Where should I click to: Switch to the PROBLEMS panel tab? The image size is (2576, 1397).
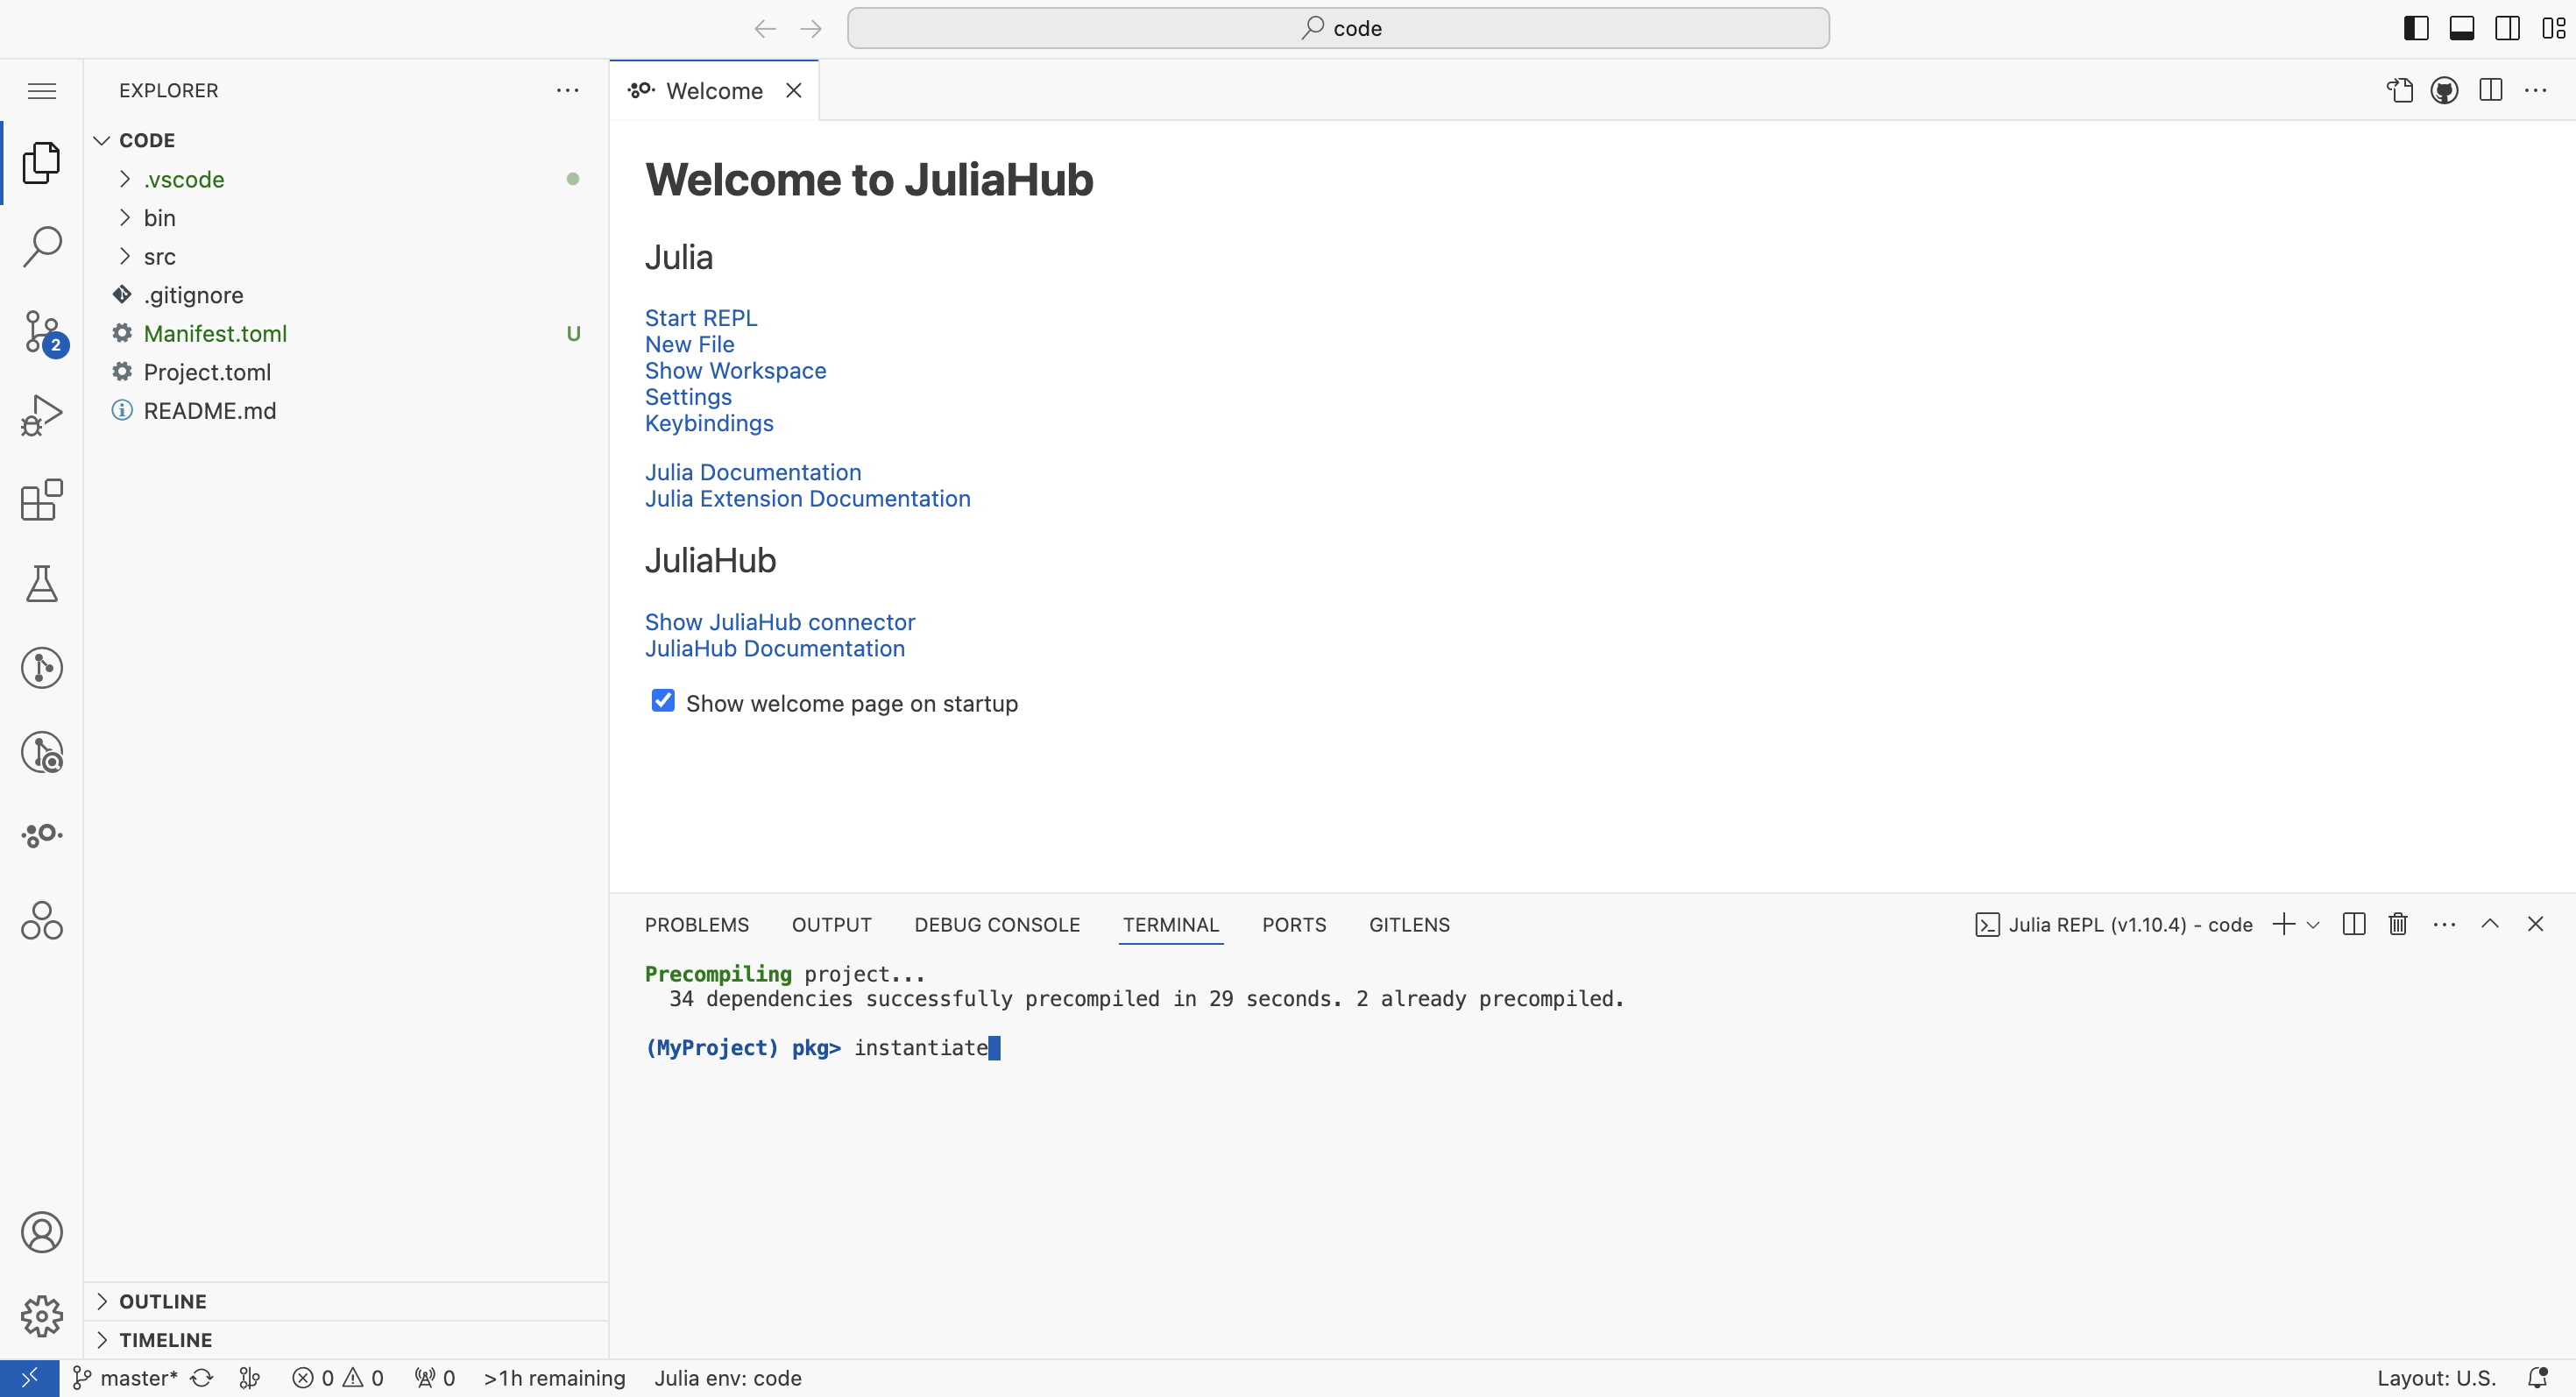(x=696, y=925)
